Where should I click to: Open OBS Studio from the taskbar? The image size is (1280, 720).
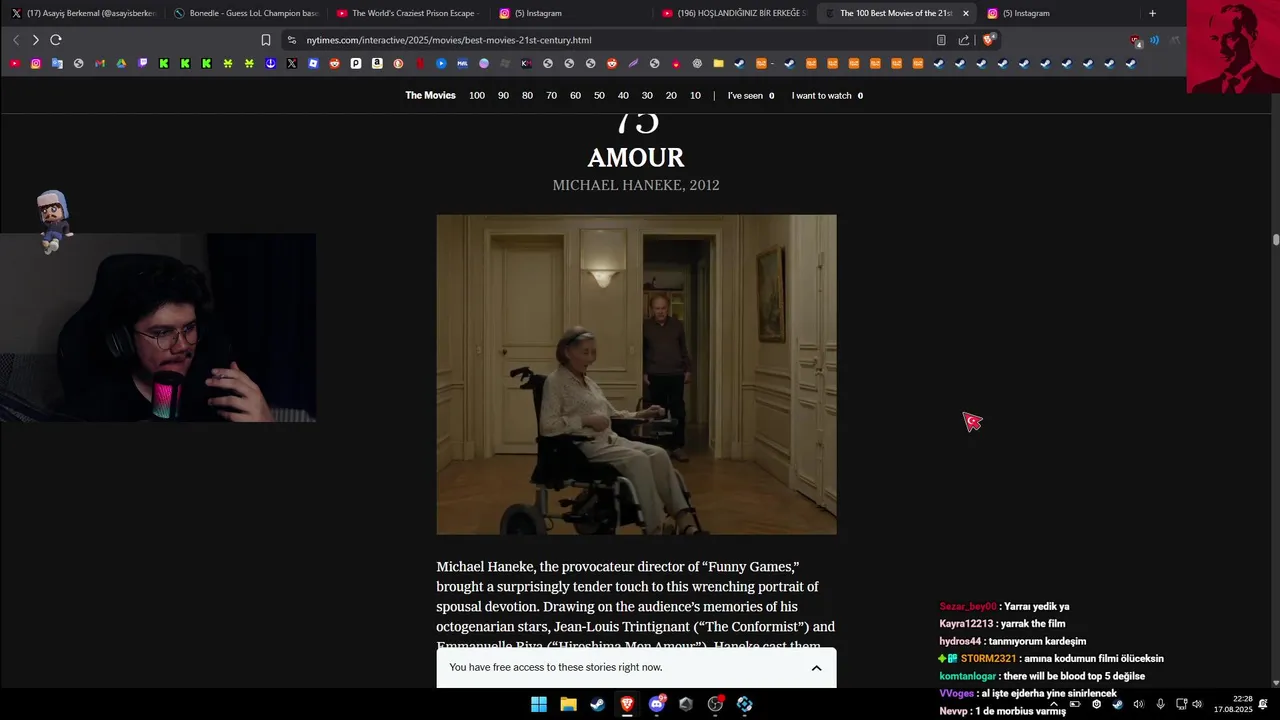(715, 704)
